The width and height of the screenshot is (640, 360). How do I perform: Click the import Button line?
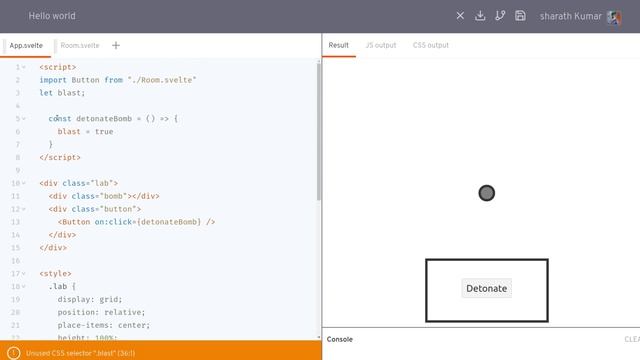pos(118,80)
